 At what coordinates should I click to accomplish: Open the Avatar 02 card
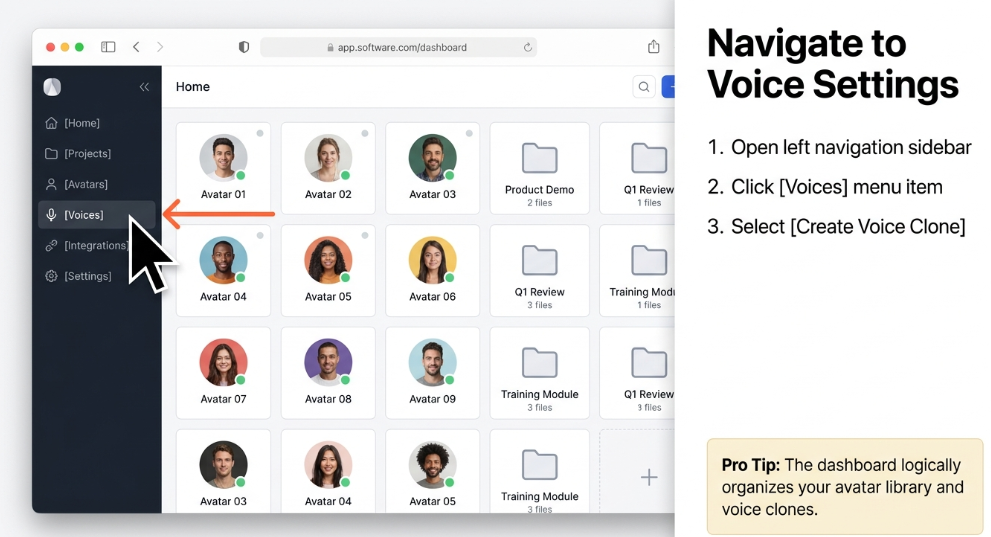pyautogui.click(x=328, y=168)
